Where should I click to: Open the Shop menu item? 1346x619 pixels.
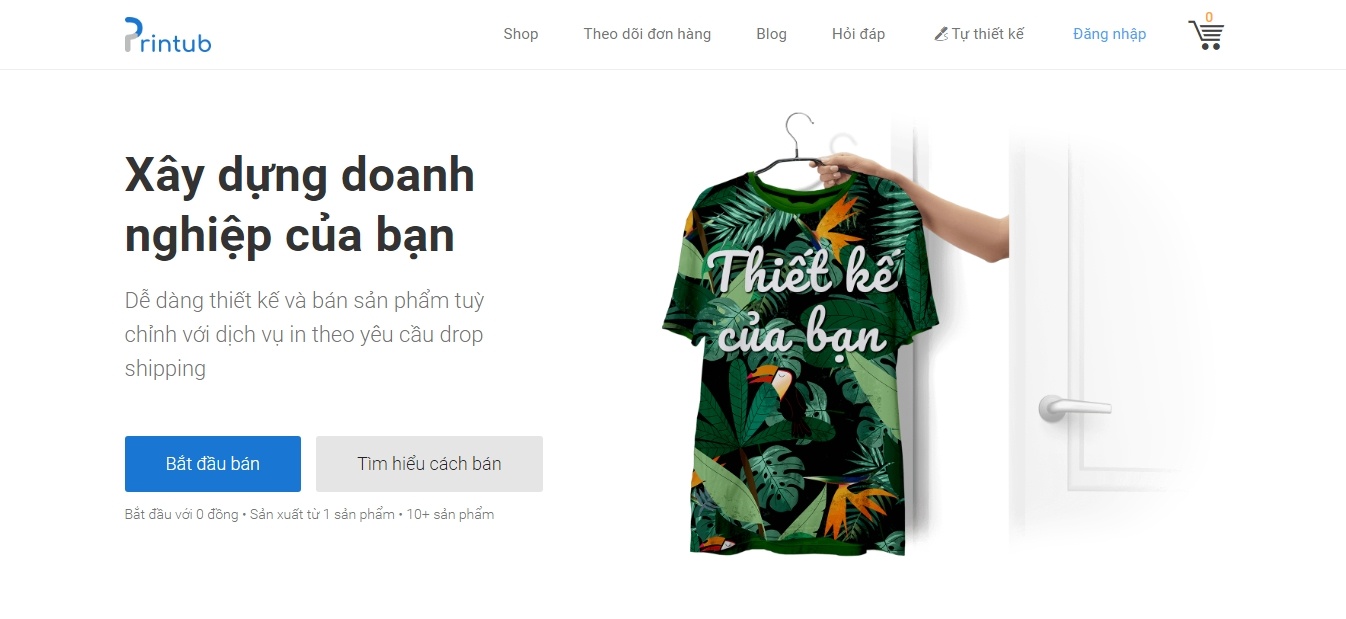pos(521,34)
